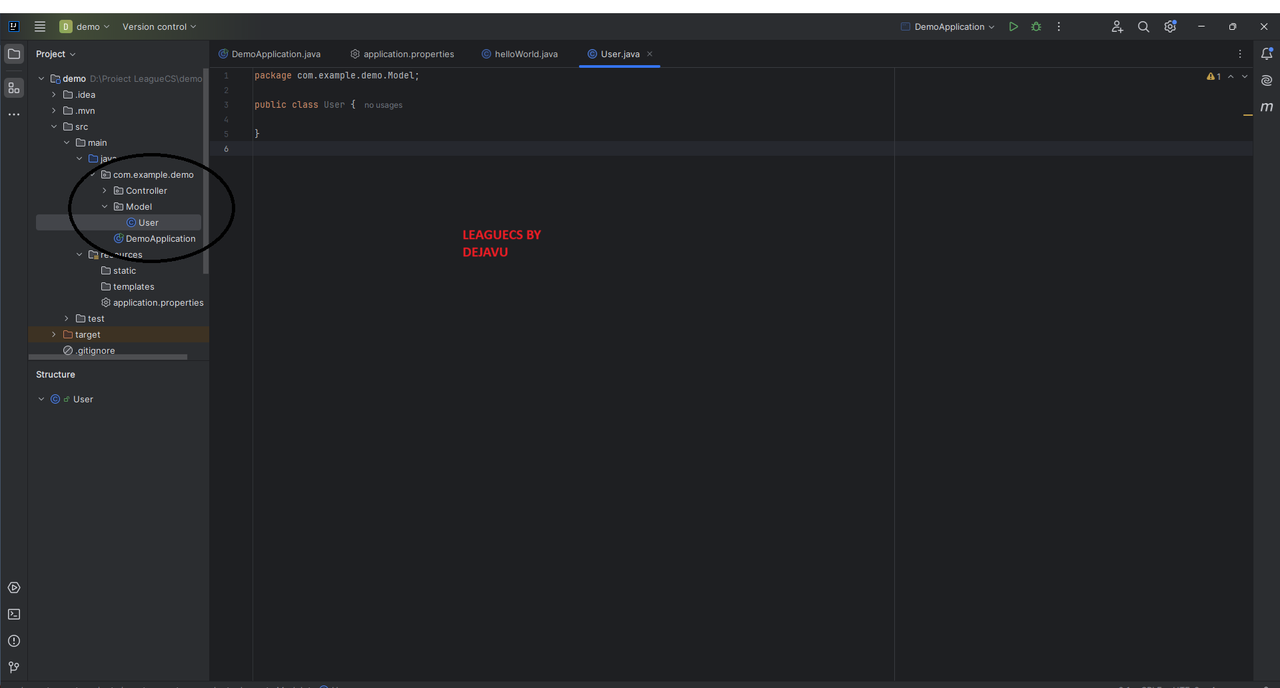Open the Maven tool window icon
This screenshot has width=1280, height=688.
tap(1267, 107)
